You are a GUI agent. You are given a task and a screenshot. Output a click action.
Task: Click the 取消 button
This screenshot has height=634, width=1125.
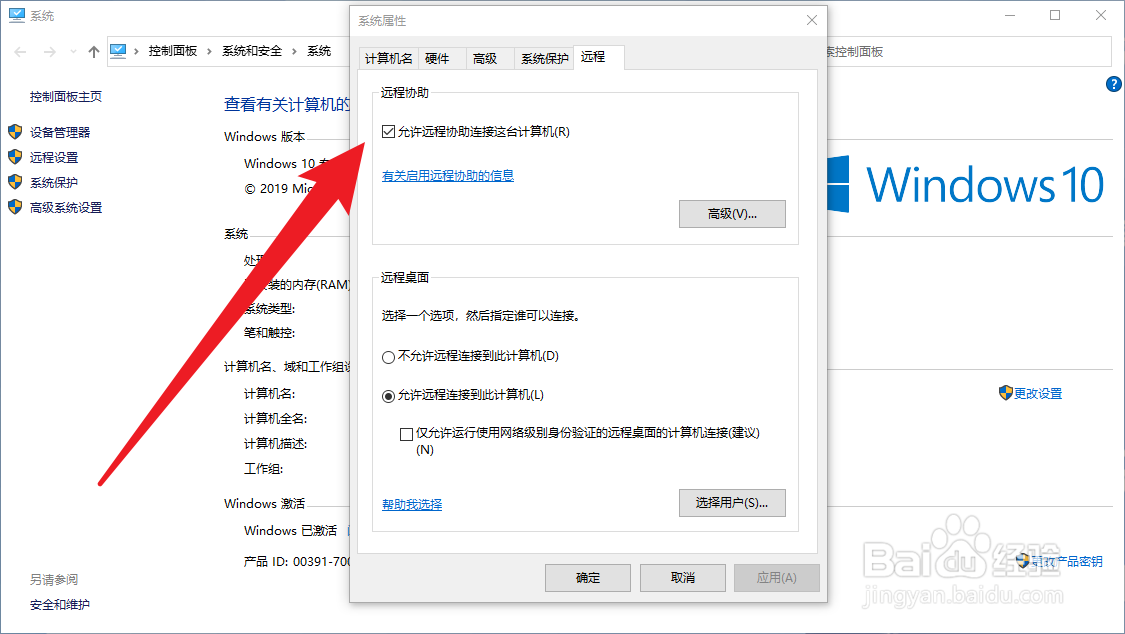pos(682,577)
